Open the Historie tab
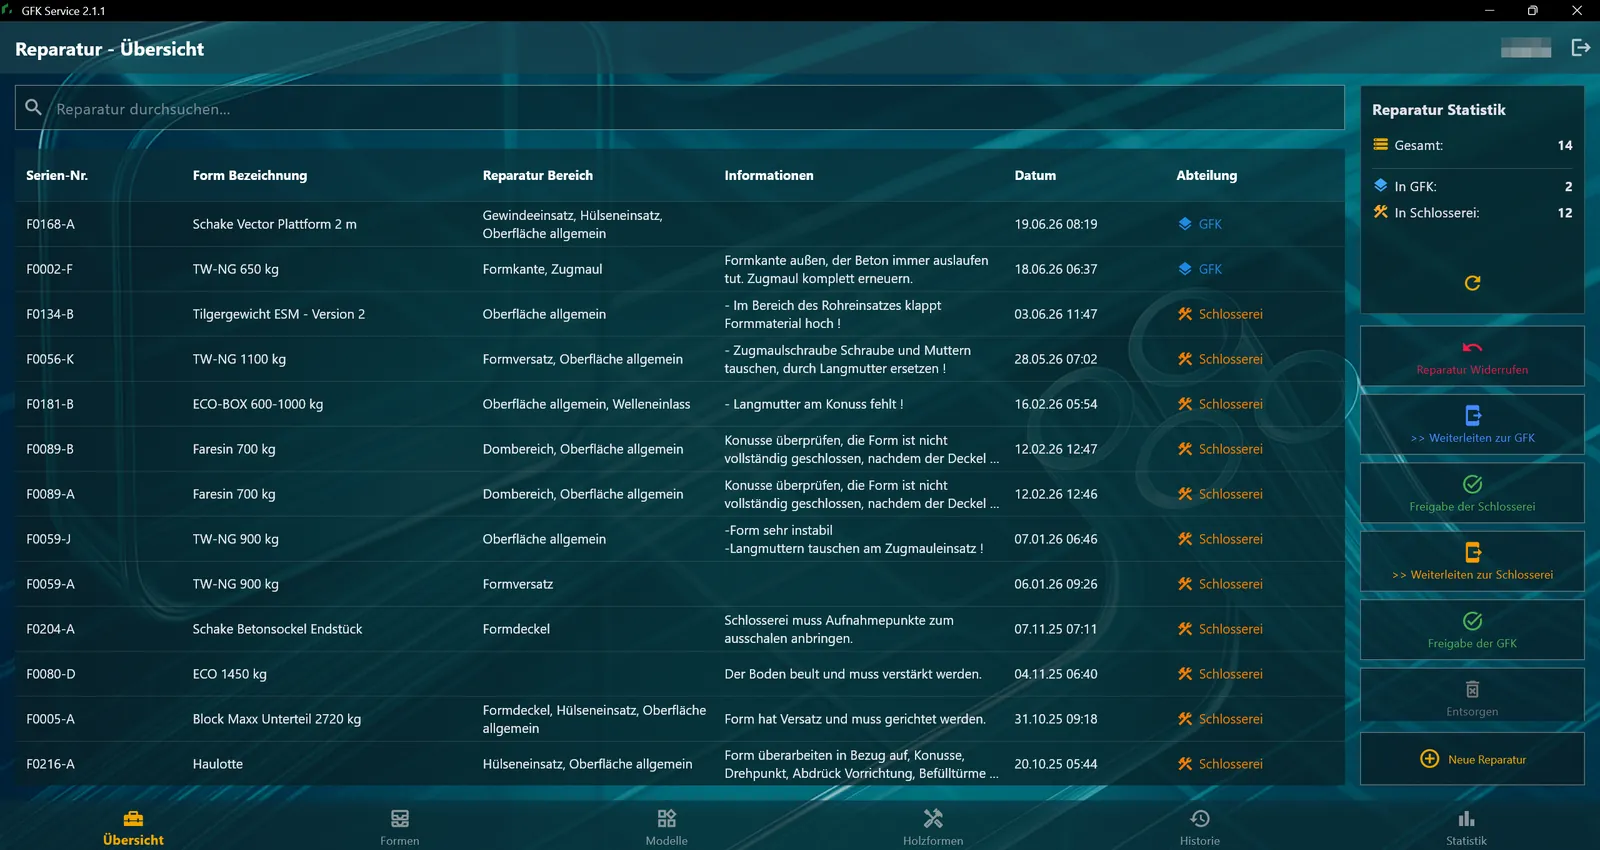 (1200, 828)
